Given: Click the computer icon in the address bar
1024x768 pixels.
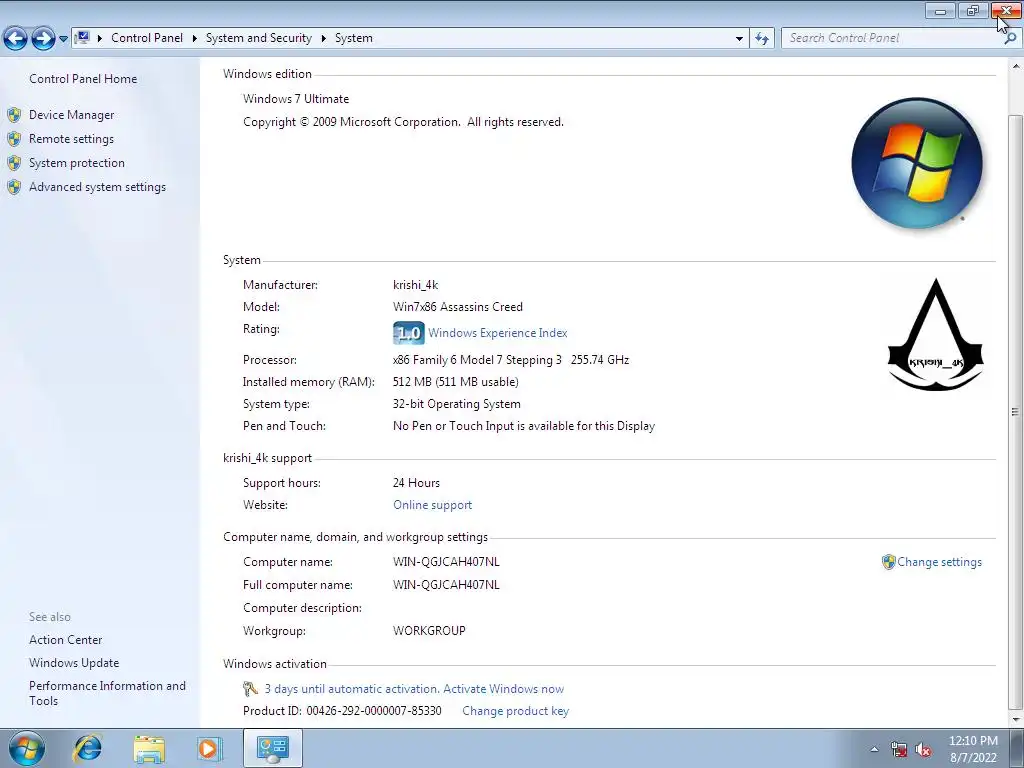Looking at the screenshot, I should pyautogui.click(x=82, y=38).
